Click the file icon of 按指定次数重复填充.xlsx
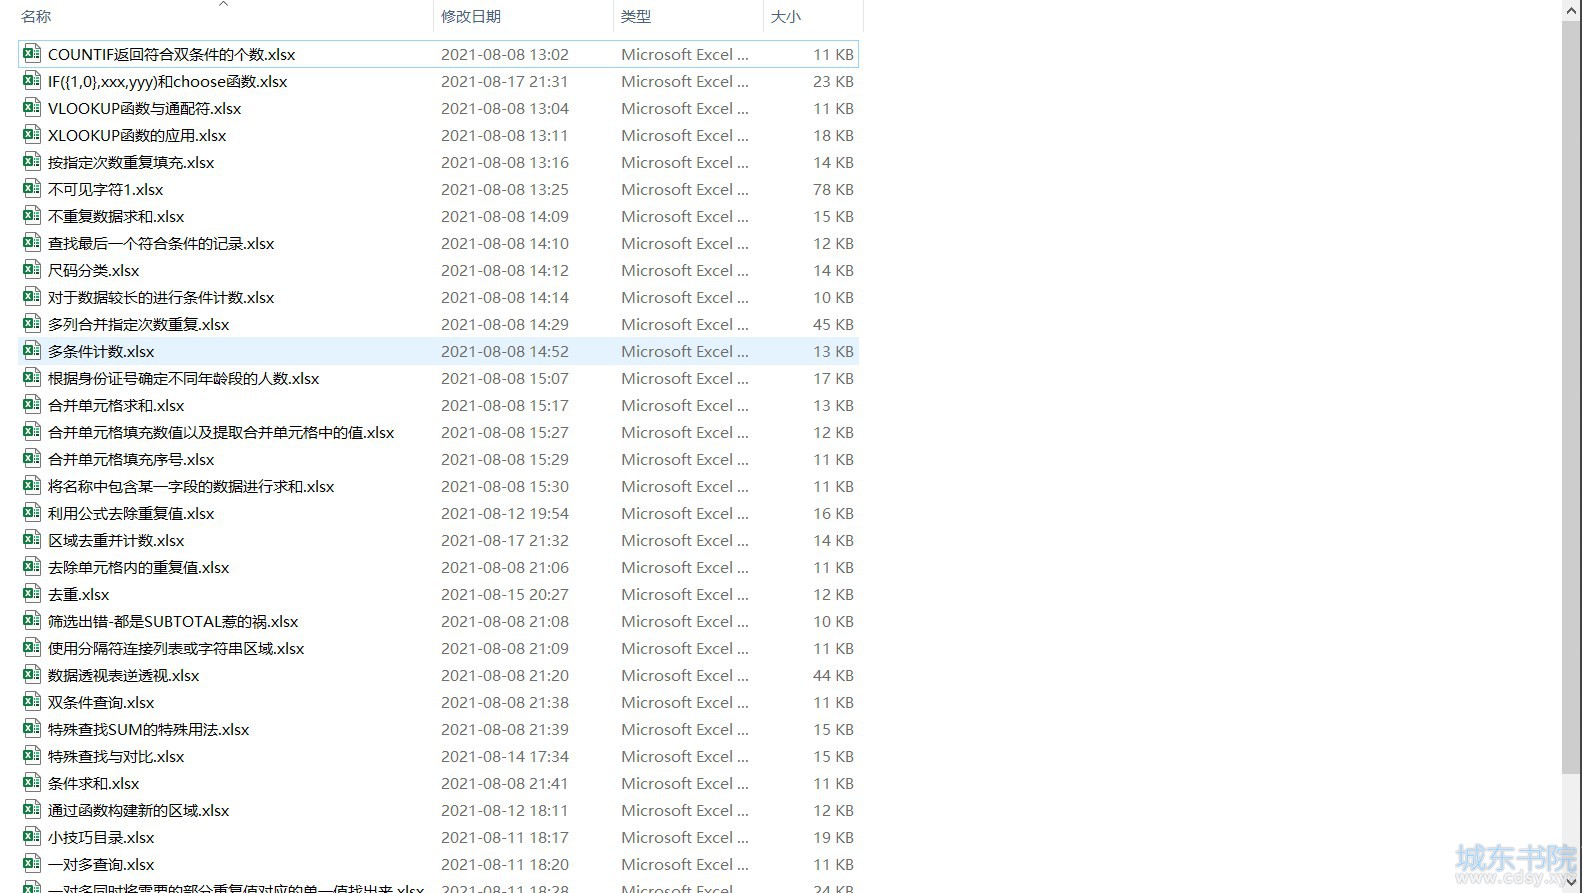 [x=32, y=162]
